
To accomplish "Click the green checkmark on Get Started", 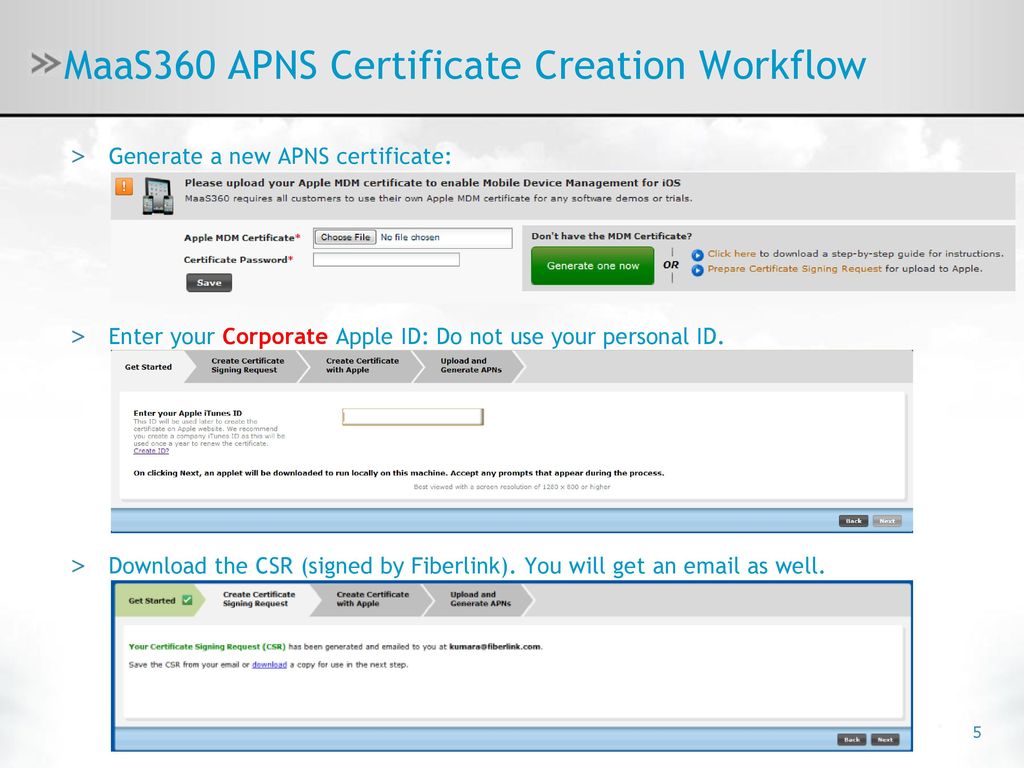I will coord(187,600).
